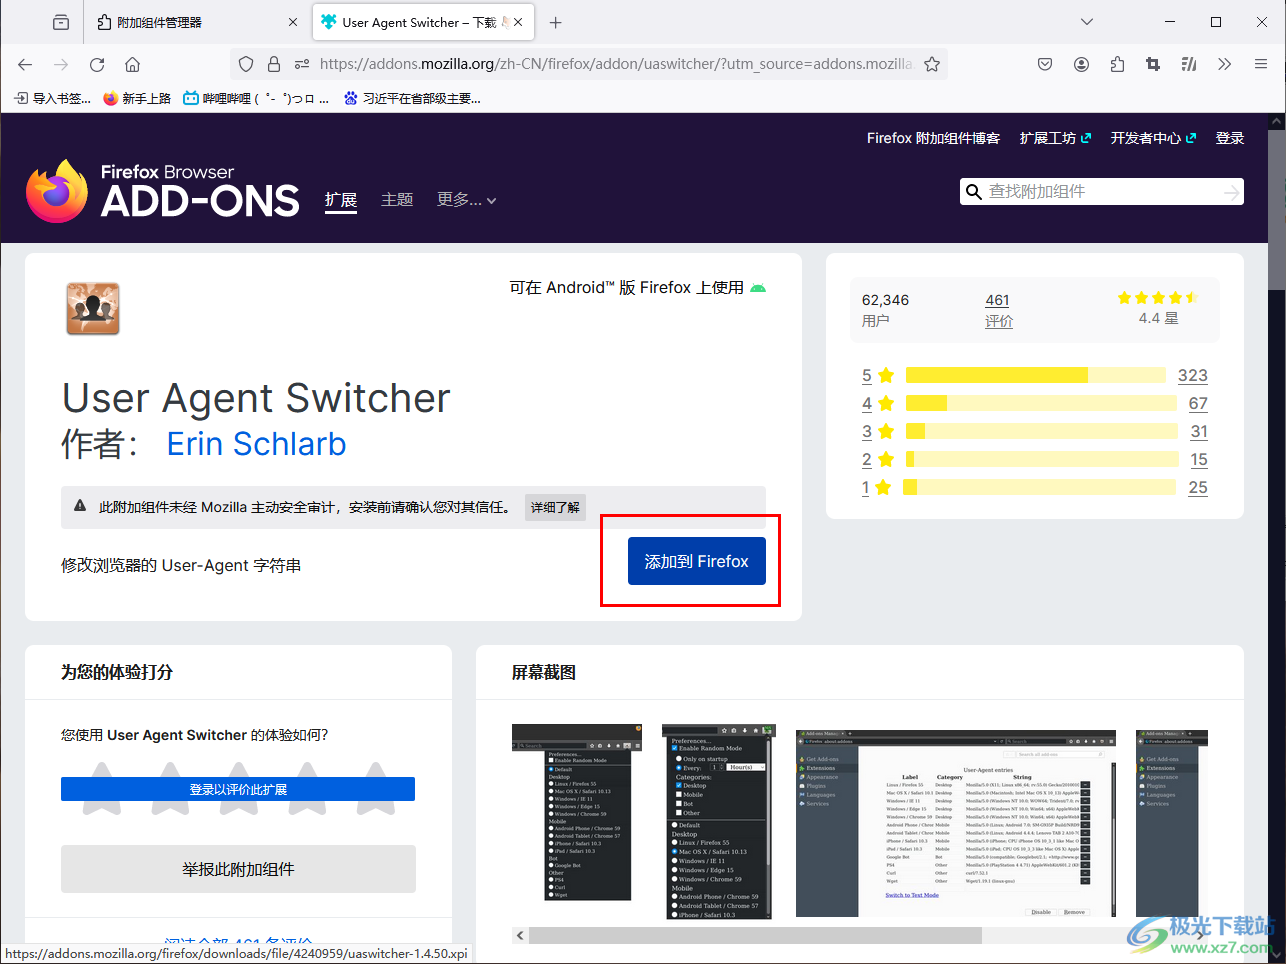Open the 新手上路 bookmark
This screenshot has height=964, width=1286.
(137, 98)
